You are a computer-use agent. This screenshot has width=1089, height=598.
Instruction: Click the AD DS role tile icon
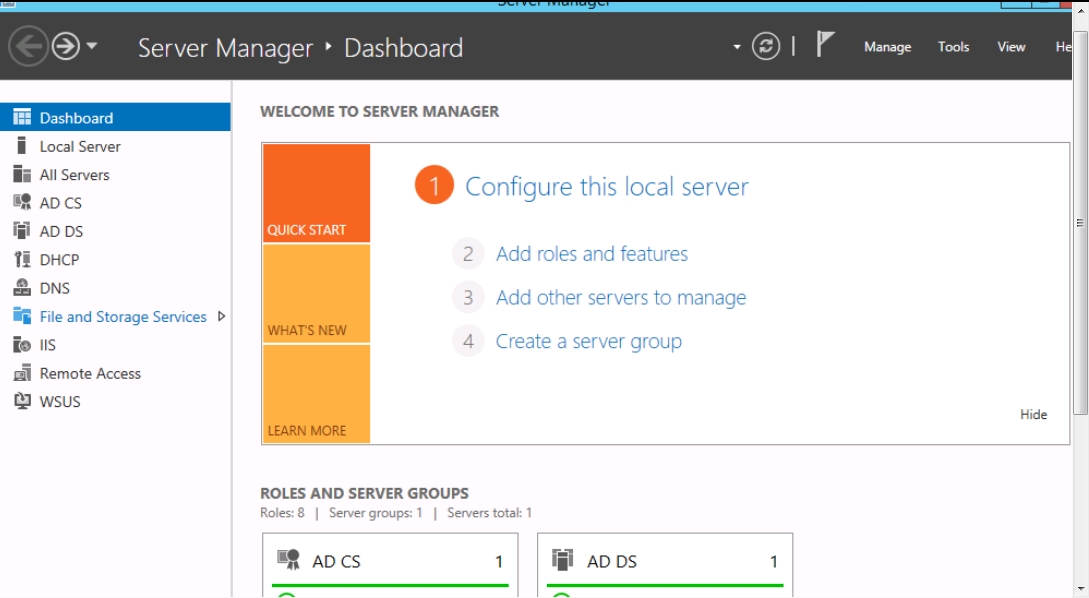(563, 559)
